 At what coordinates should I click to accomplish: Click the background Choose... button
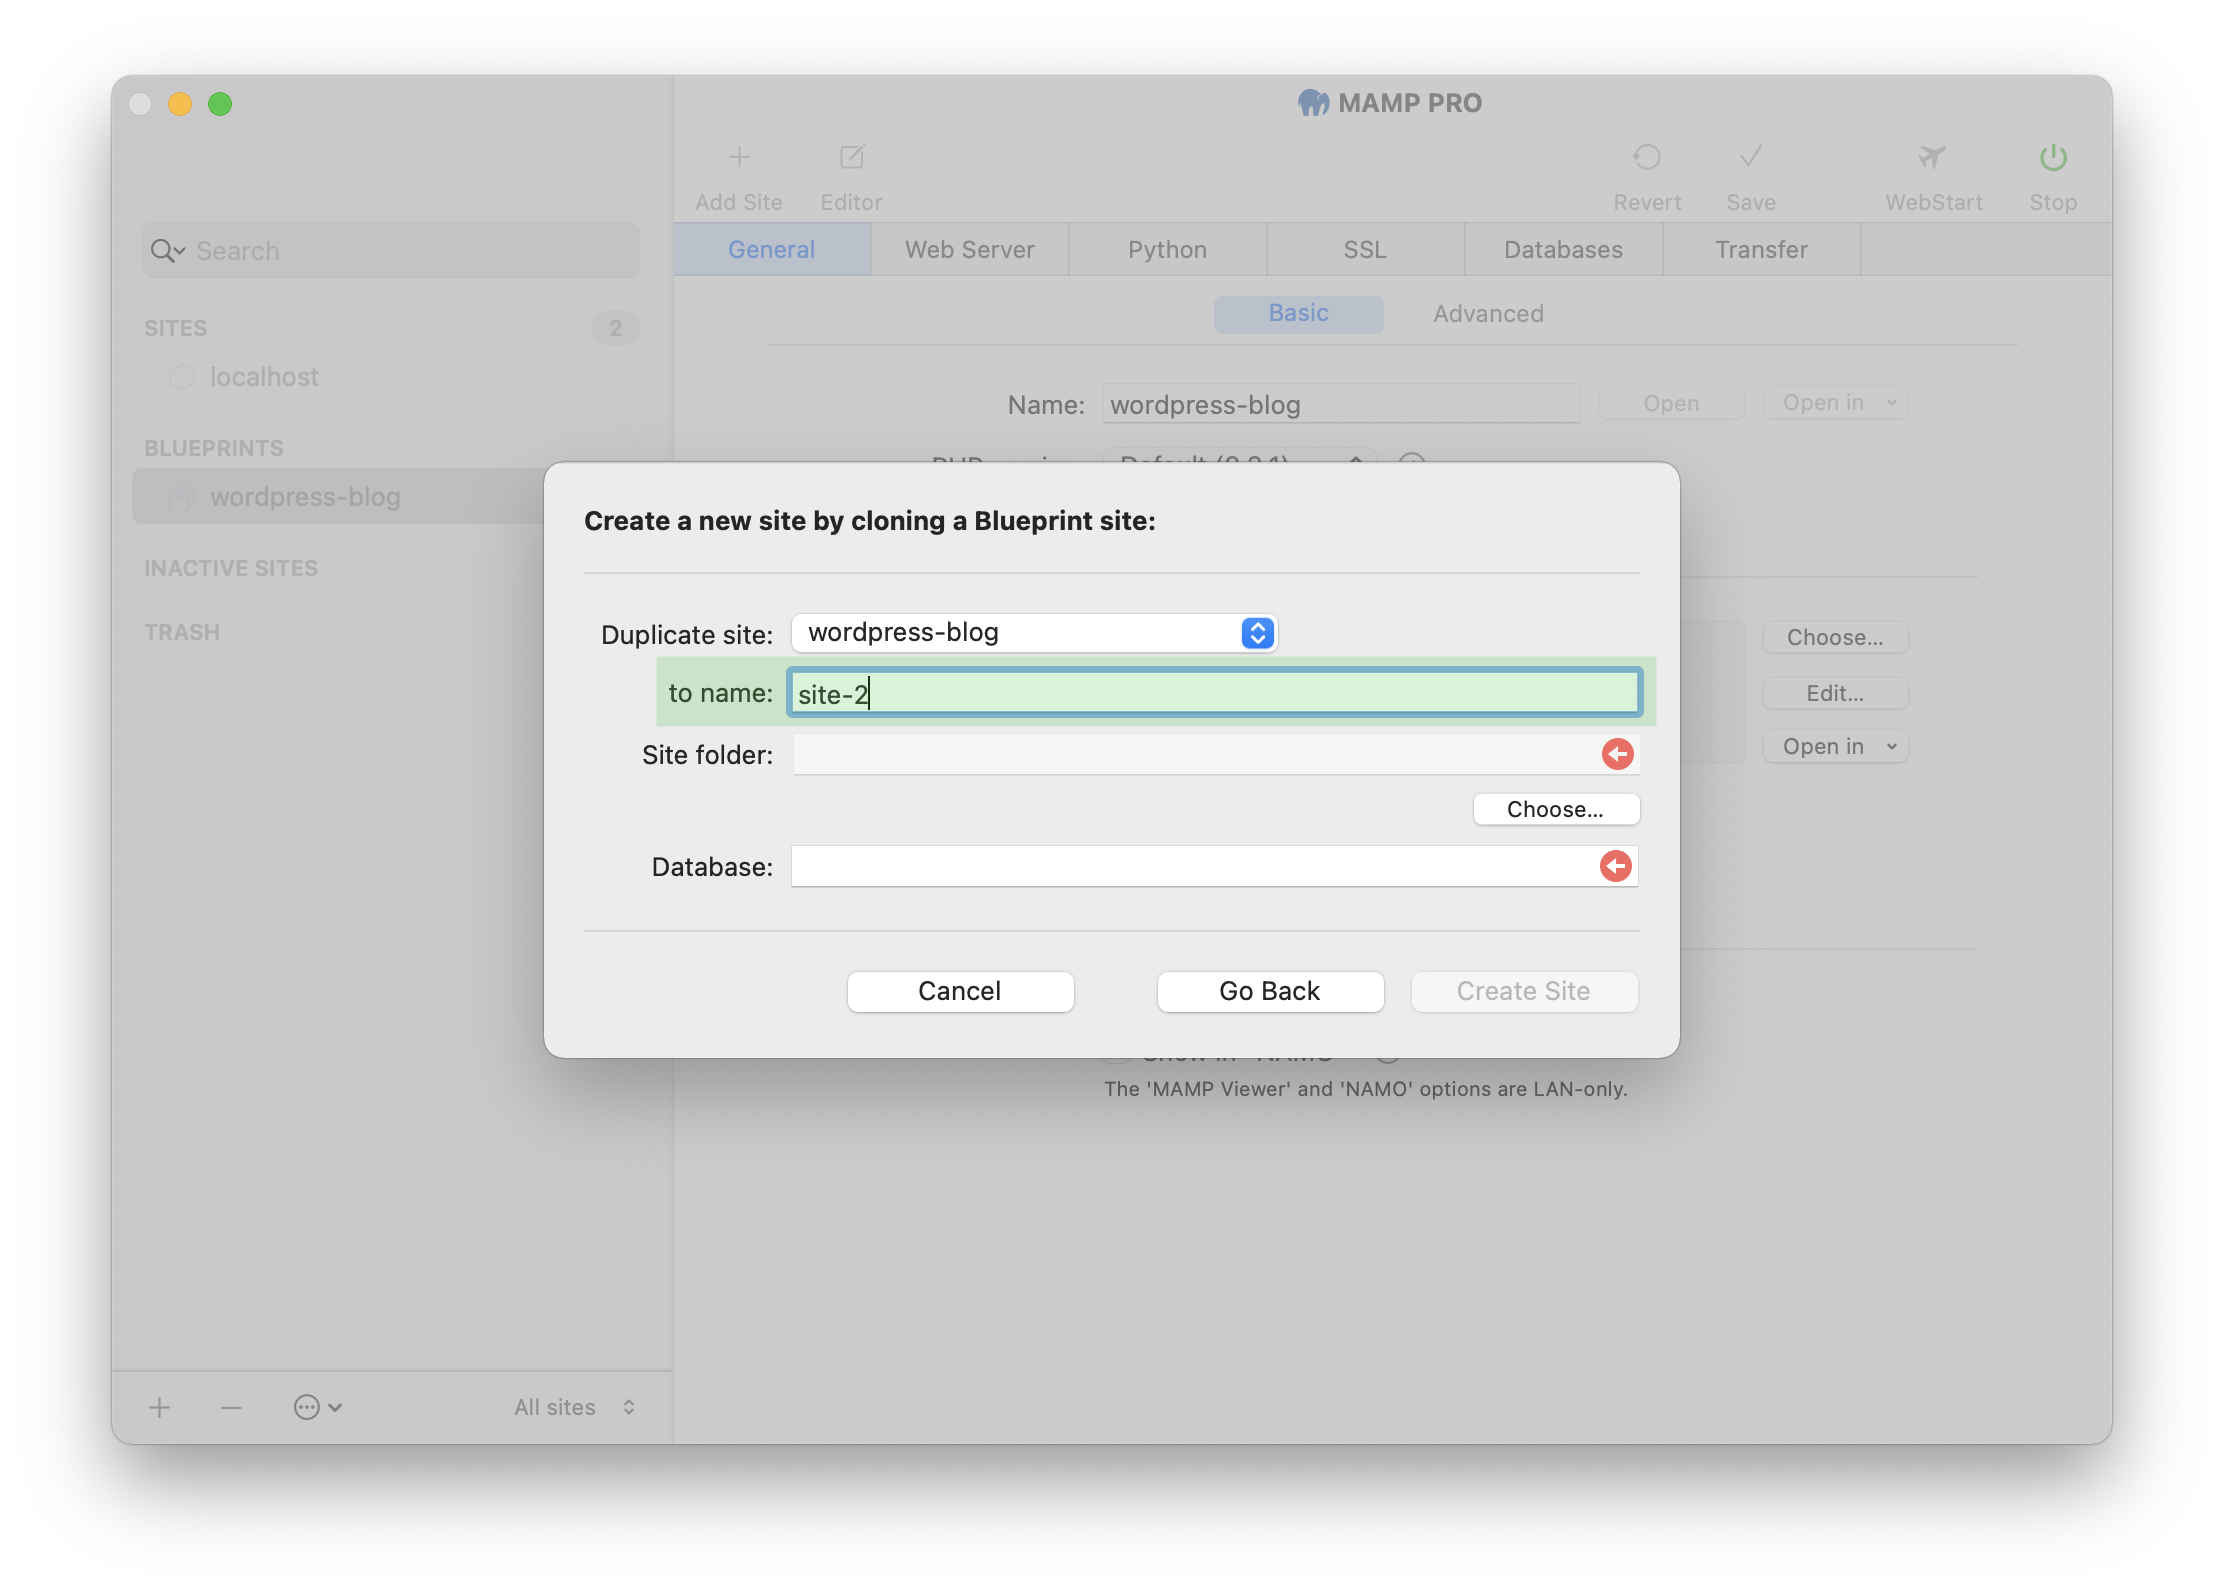(x=1835, y=637)
